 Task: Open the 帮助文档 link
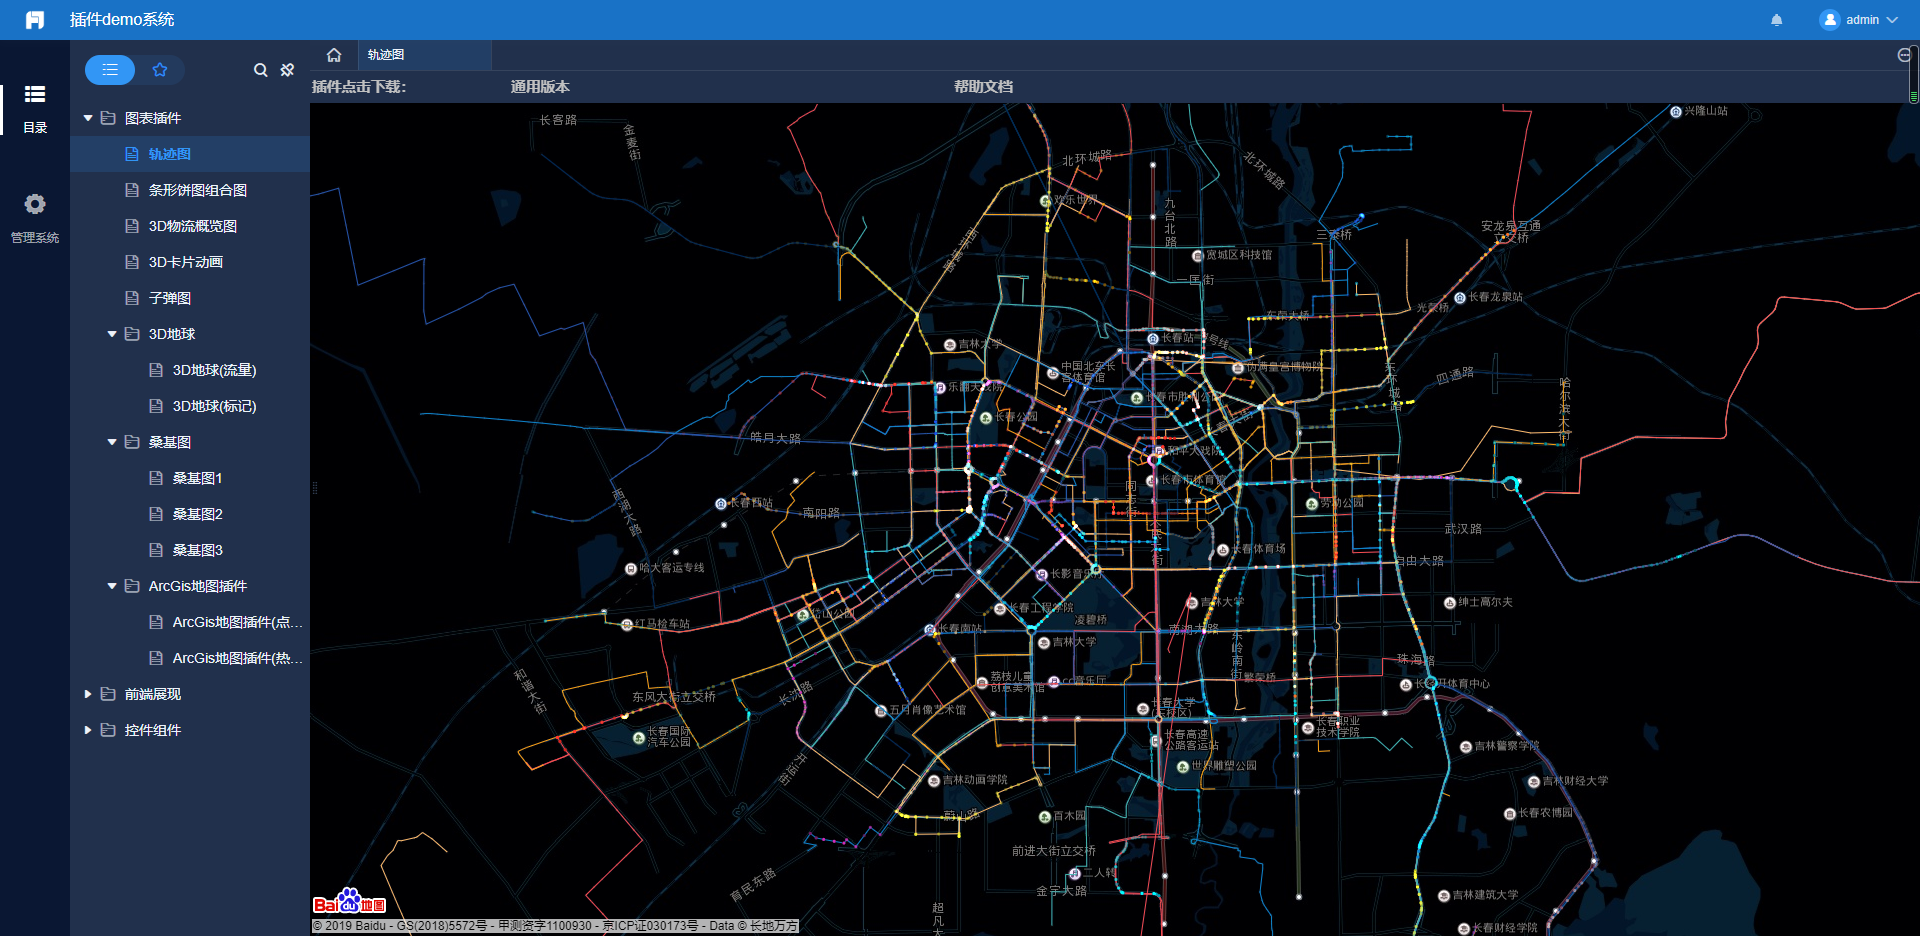(x=983, y=87)
